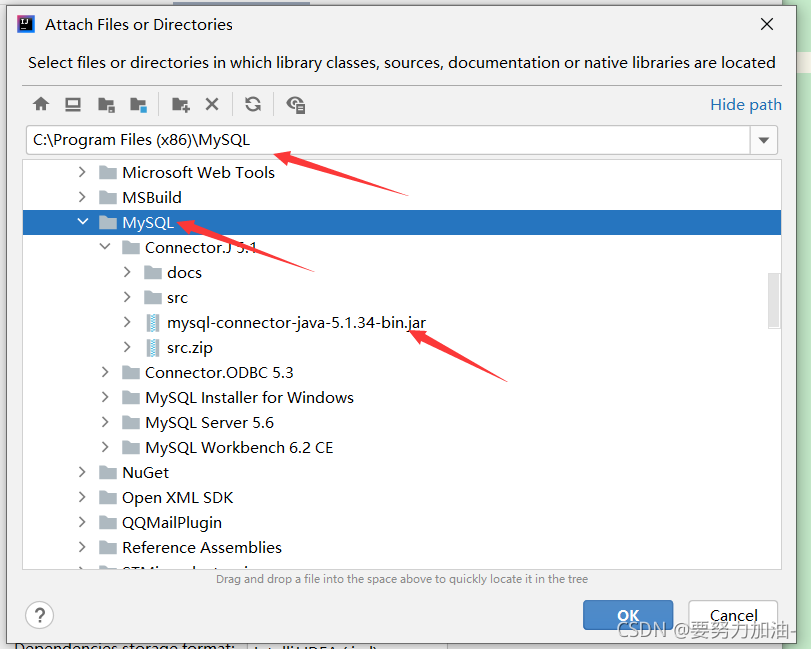Expand Microsoft Web Tools folder
This screenshot has width=811, height=649.
[82, 172]
